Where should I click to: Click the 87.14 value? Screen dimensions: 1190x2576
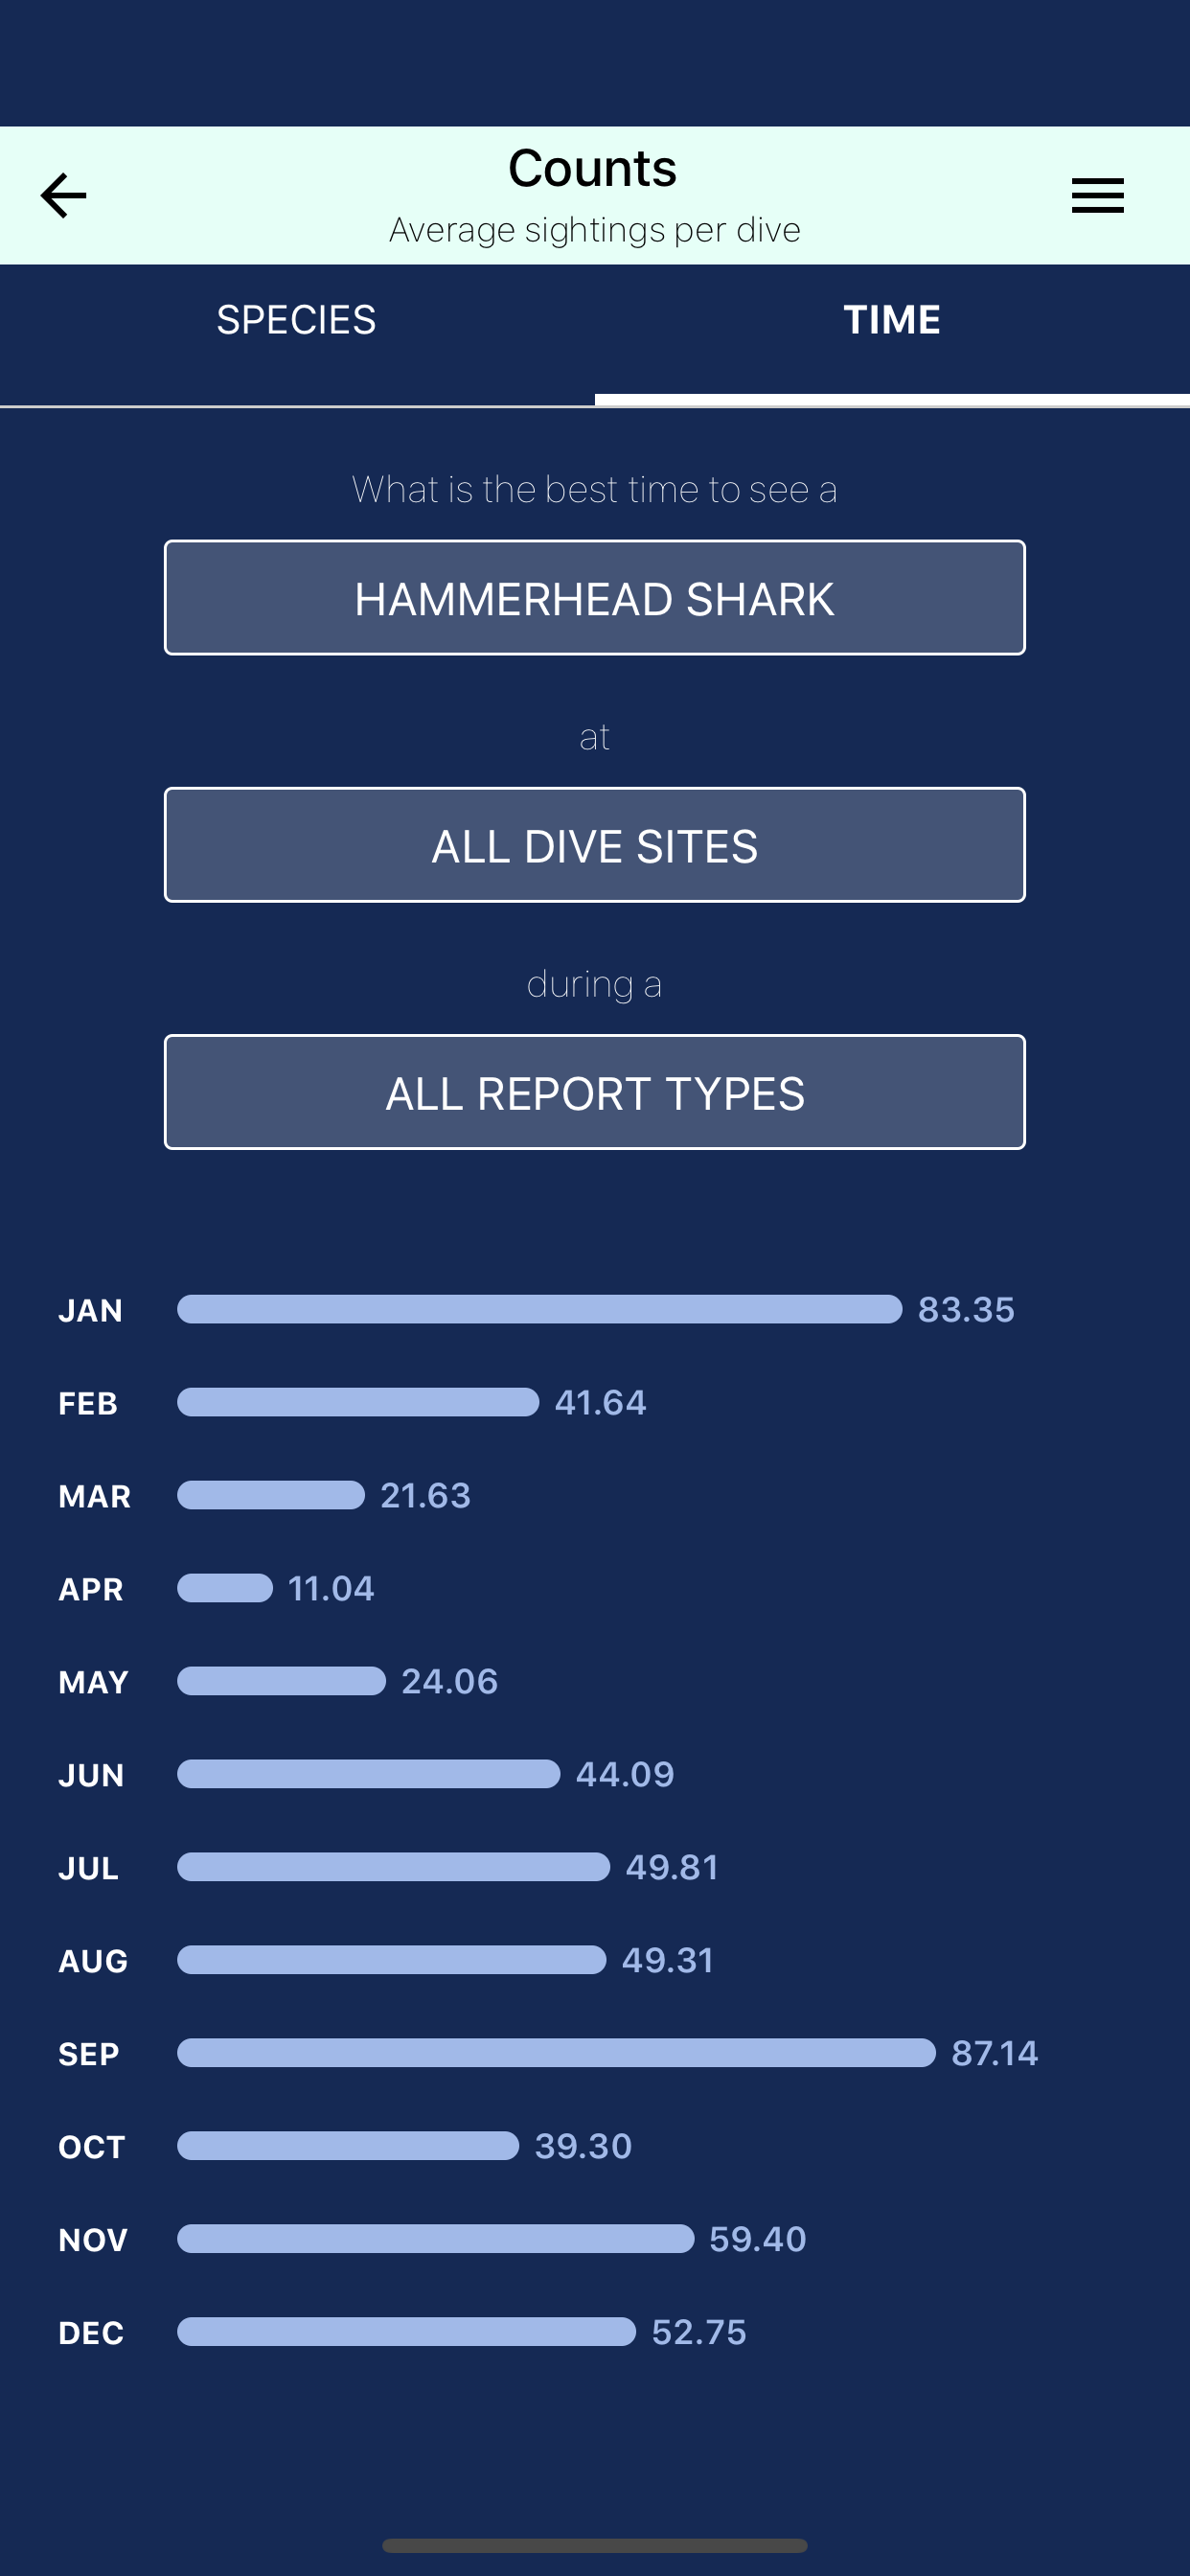(995, 2053)
